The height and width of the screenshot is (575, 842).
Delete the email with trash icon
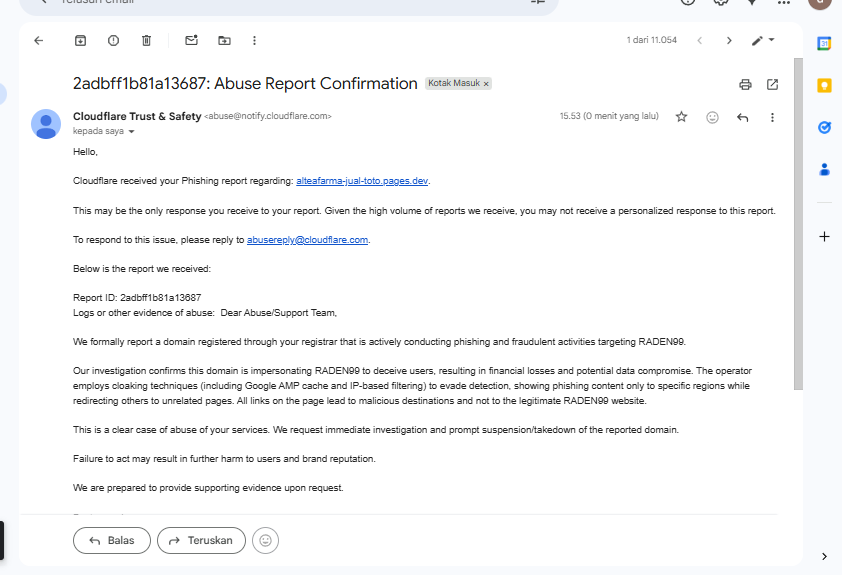pos(146,40)
